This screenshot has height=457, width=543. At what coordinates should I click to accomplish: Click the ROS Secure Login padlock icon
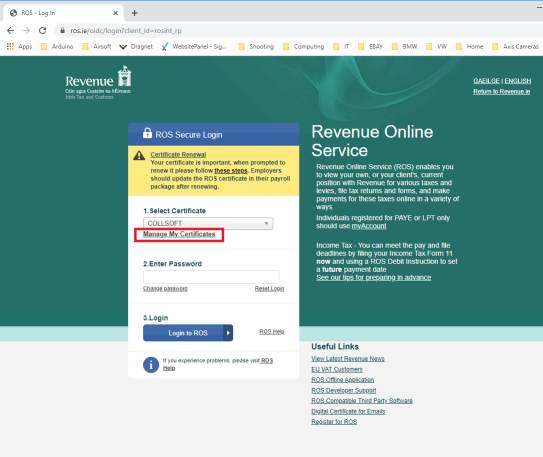tap(147, 133)
